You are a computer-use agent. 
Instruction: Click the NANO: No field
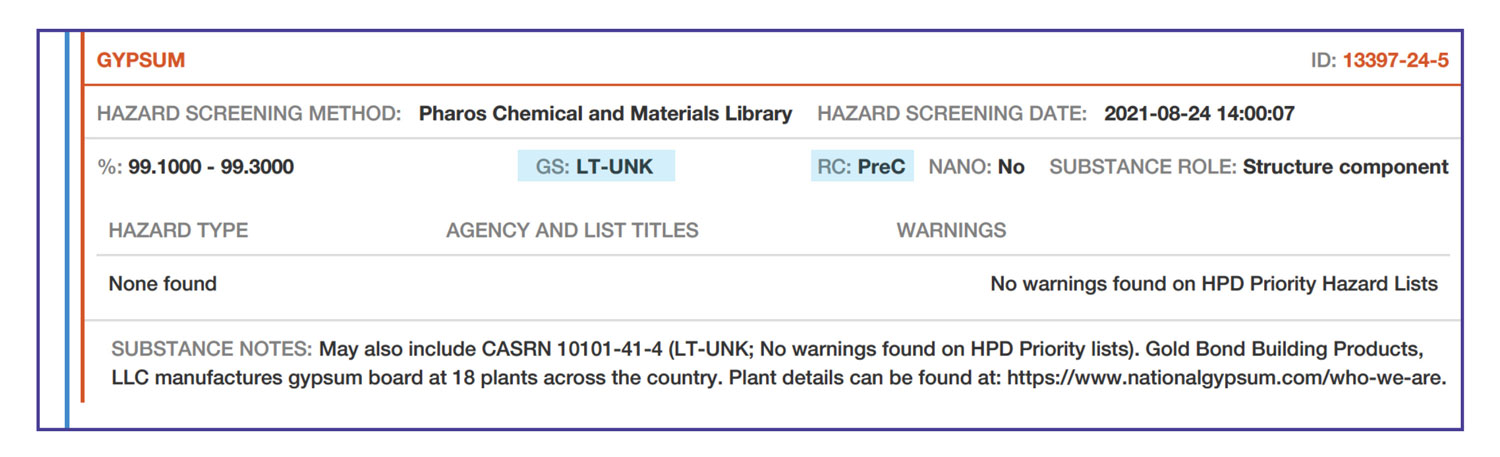point(976,167)
